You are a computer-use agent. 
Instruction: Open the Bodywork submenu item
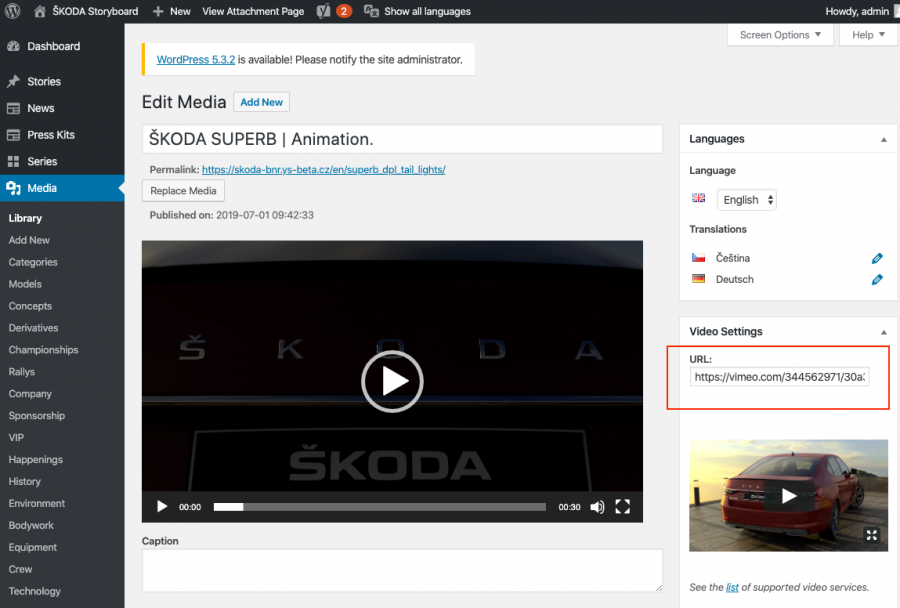click(31, 525)
